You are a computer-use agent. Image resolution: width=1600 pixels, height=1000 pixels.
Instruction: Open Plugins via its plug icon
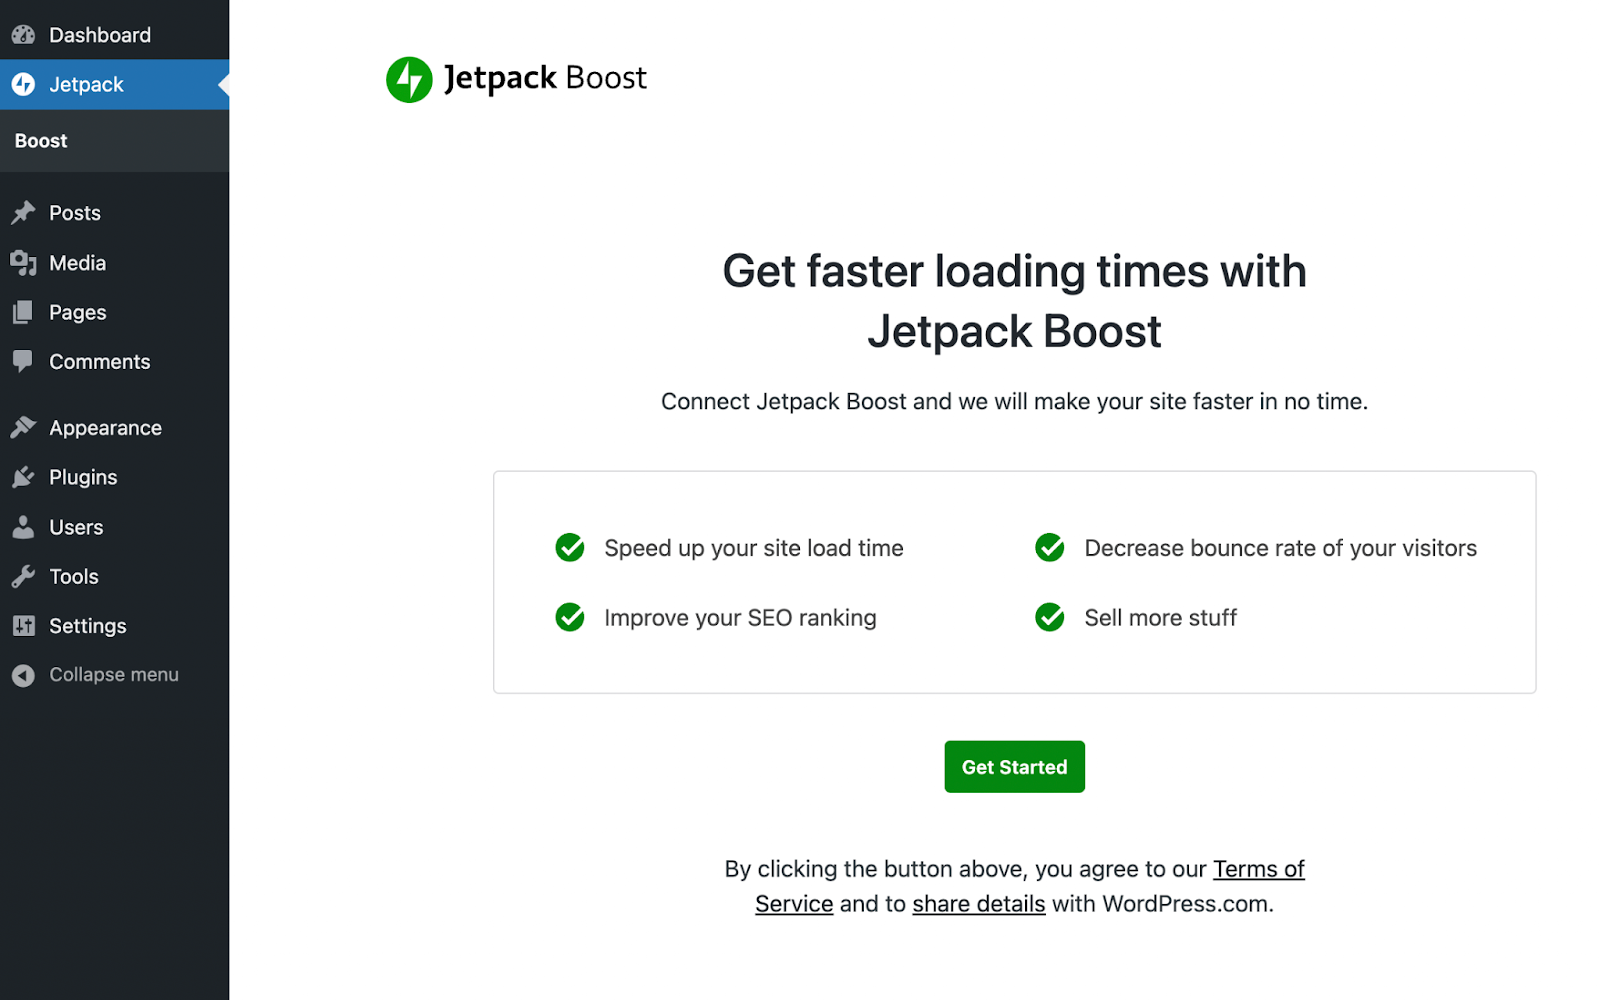click(24, 477)
